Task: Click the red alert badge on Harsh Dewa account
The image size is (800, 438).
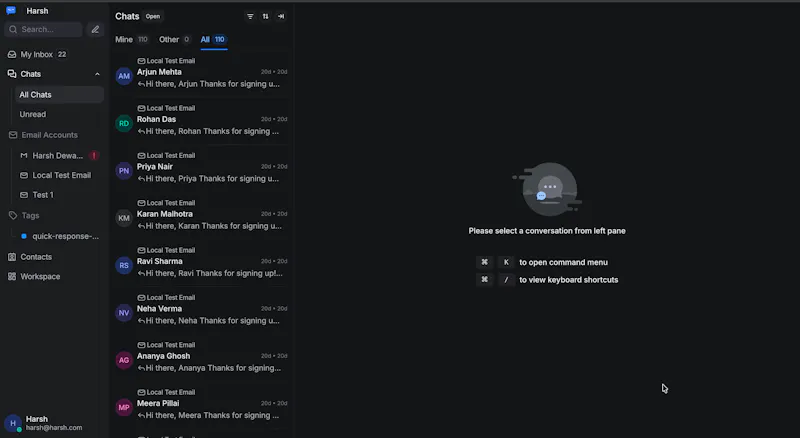Action: (93, 156)
